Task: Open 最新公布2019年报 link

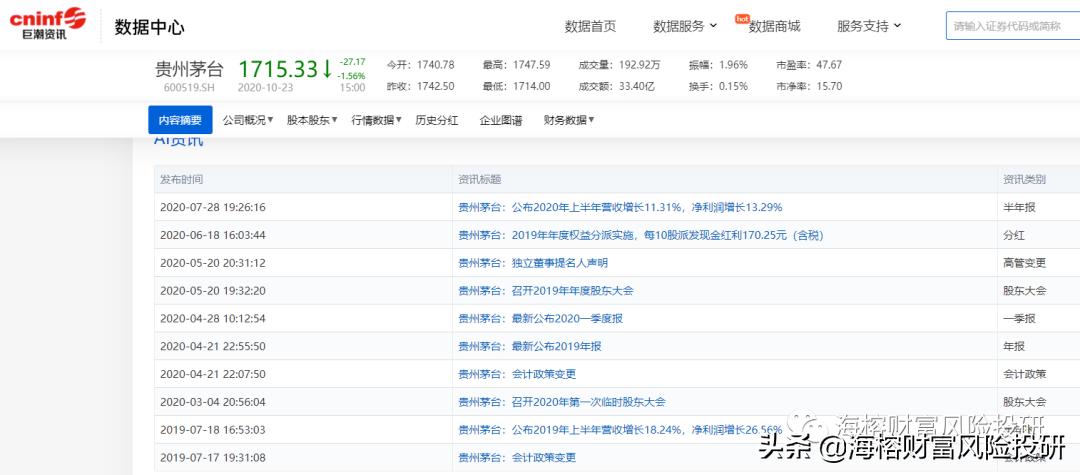Action: (530, 346)
